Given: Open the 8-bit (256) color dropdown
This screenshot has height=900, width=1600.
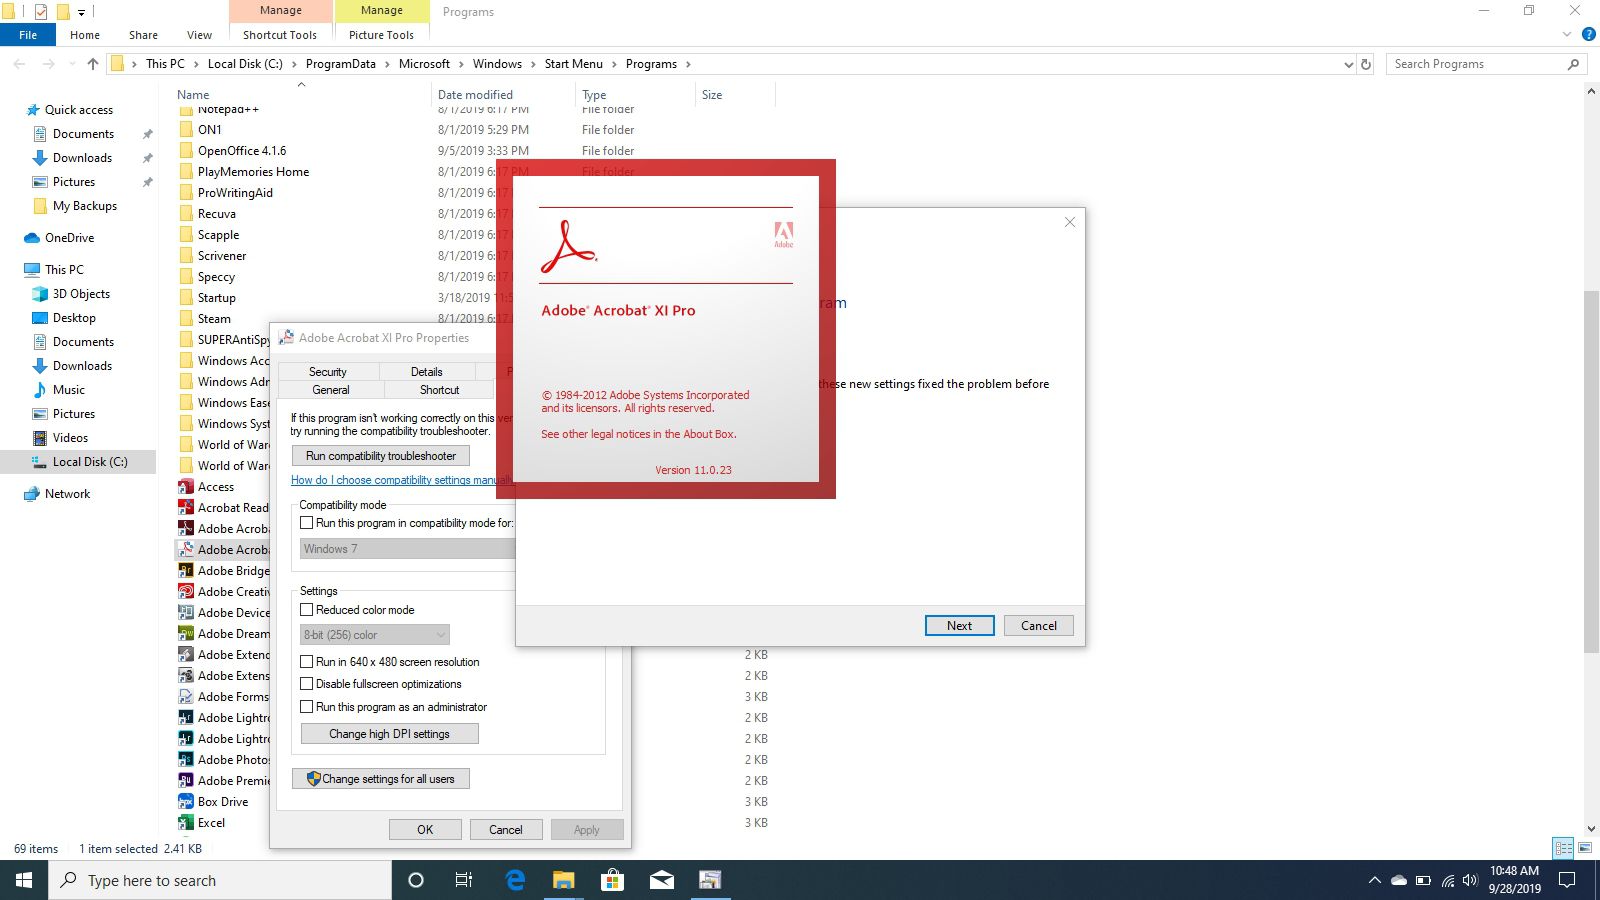Looking at the screenshot, I should (375, 635).
